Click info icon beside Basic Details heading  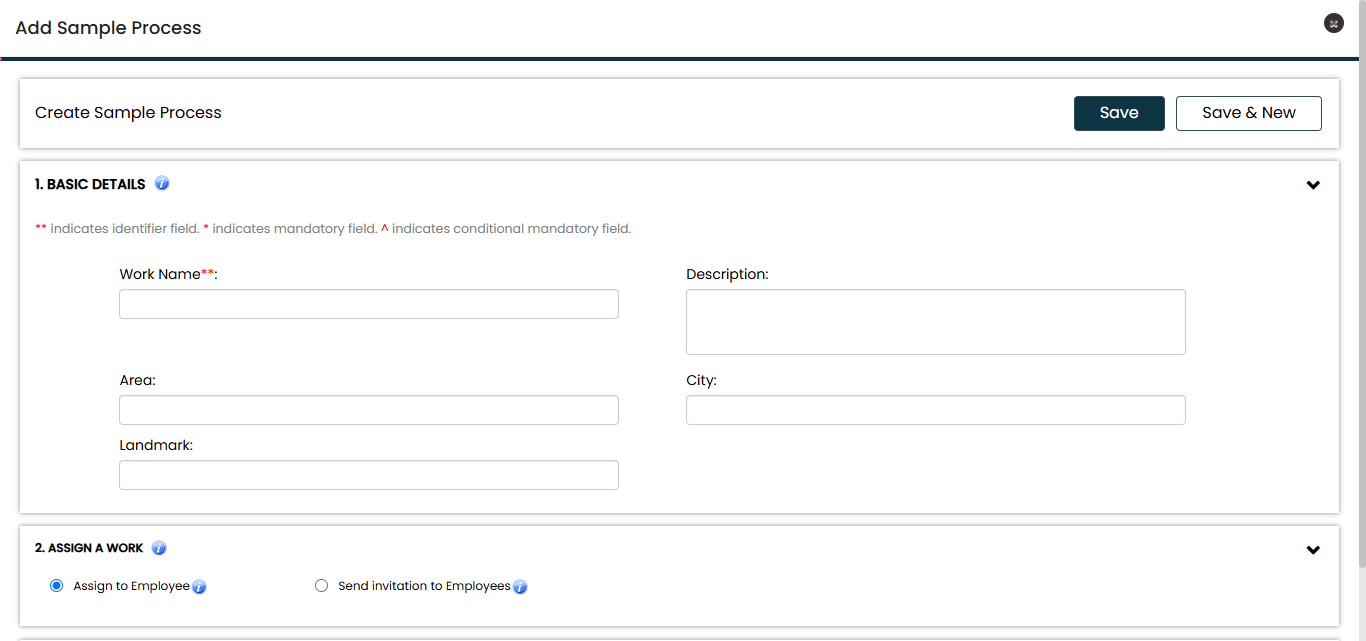pos(162,184)
